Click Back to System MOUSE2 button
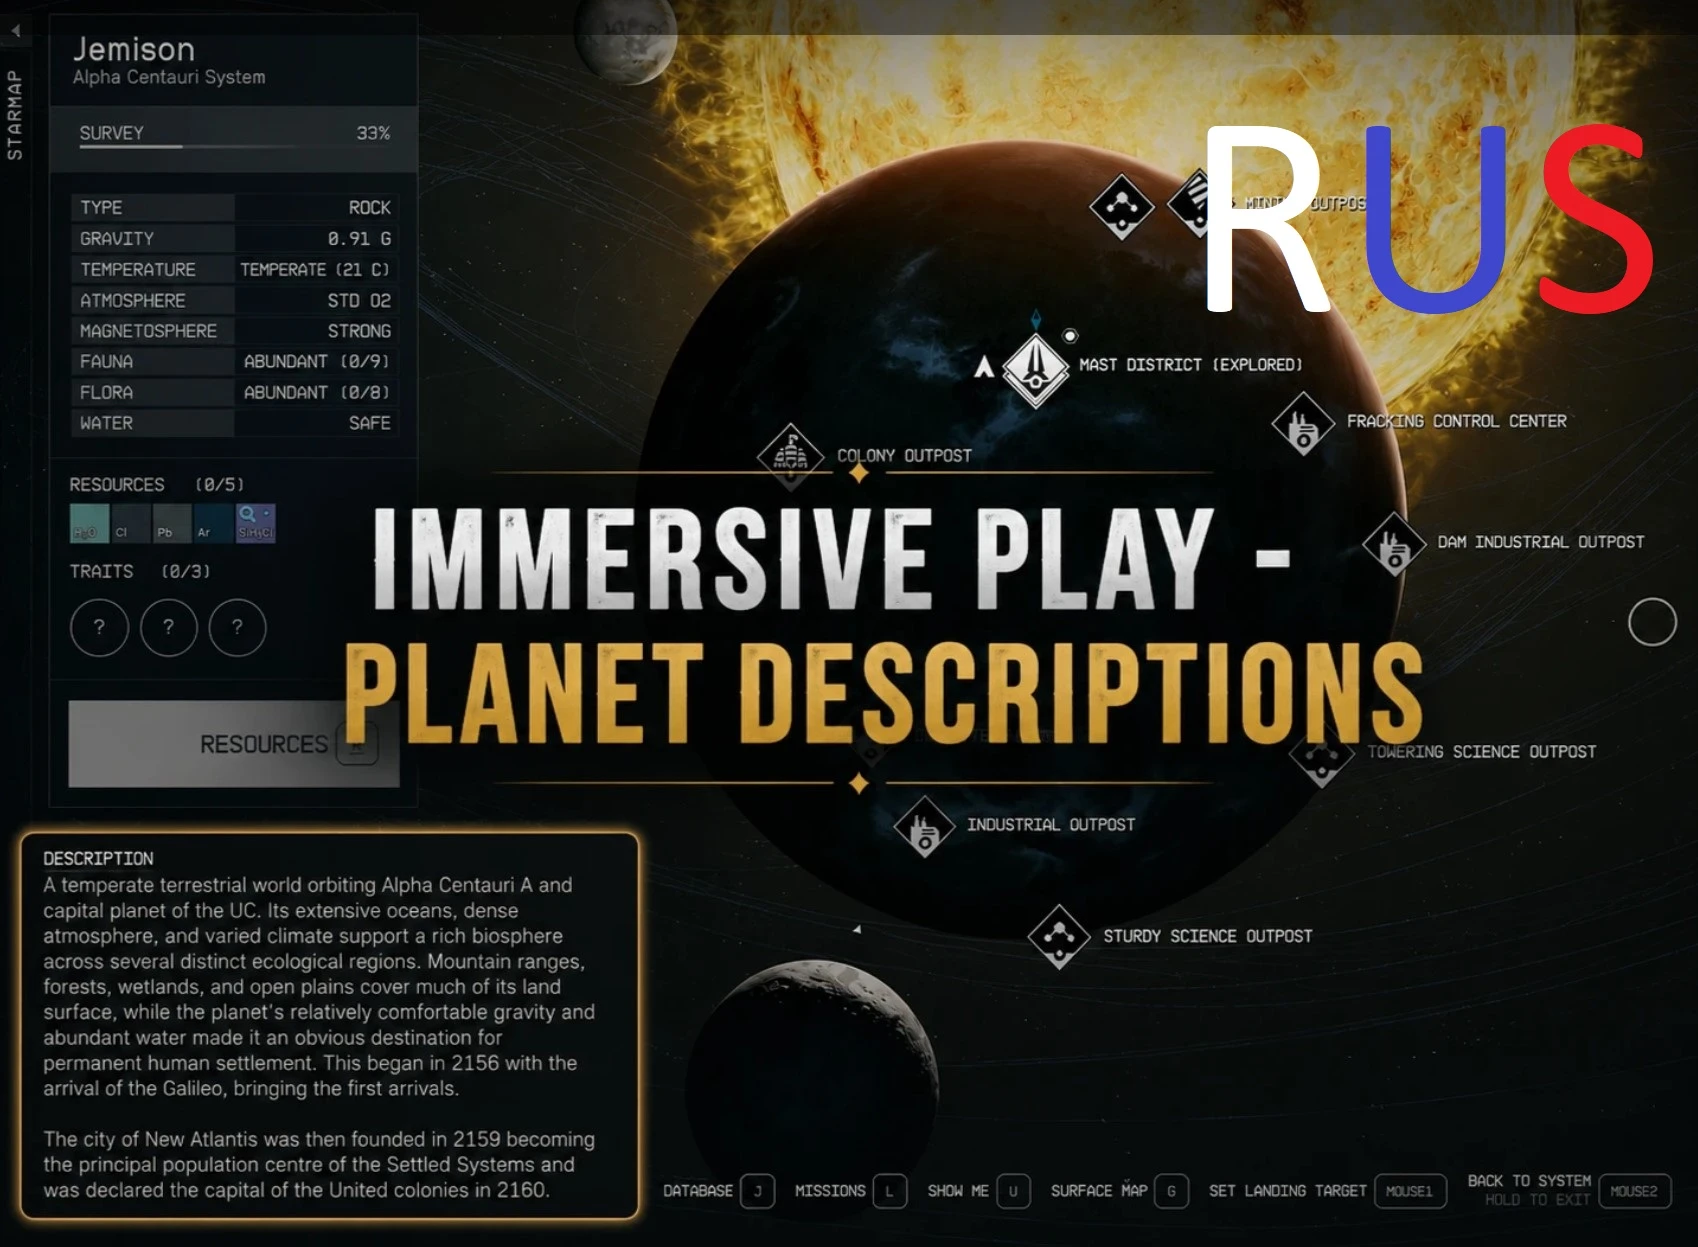1698x1247 pixels. tap(1635, 1191)
